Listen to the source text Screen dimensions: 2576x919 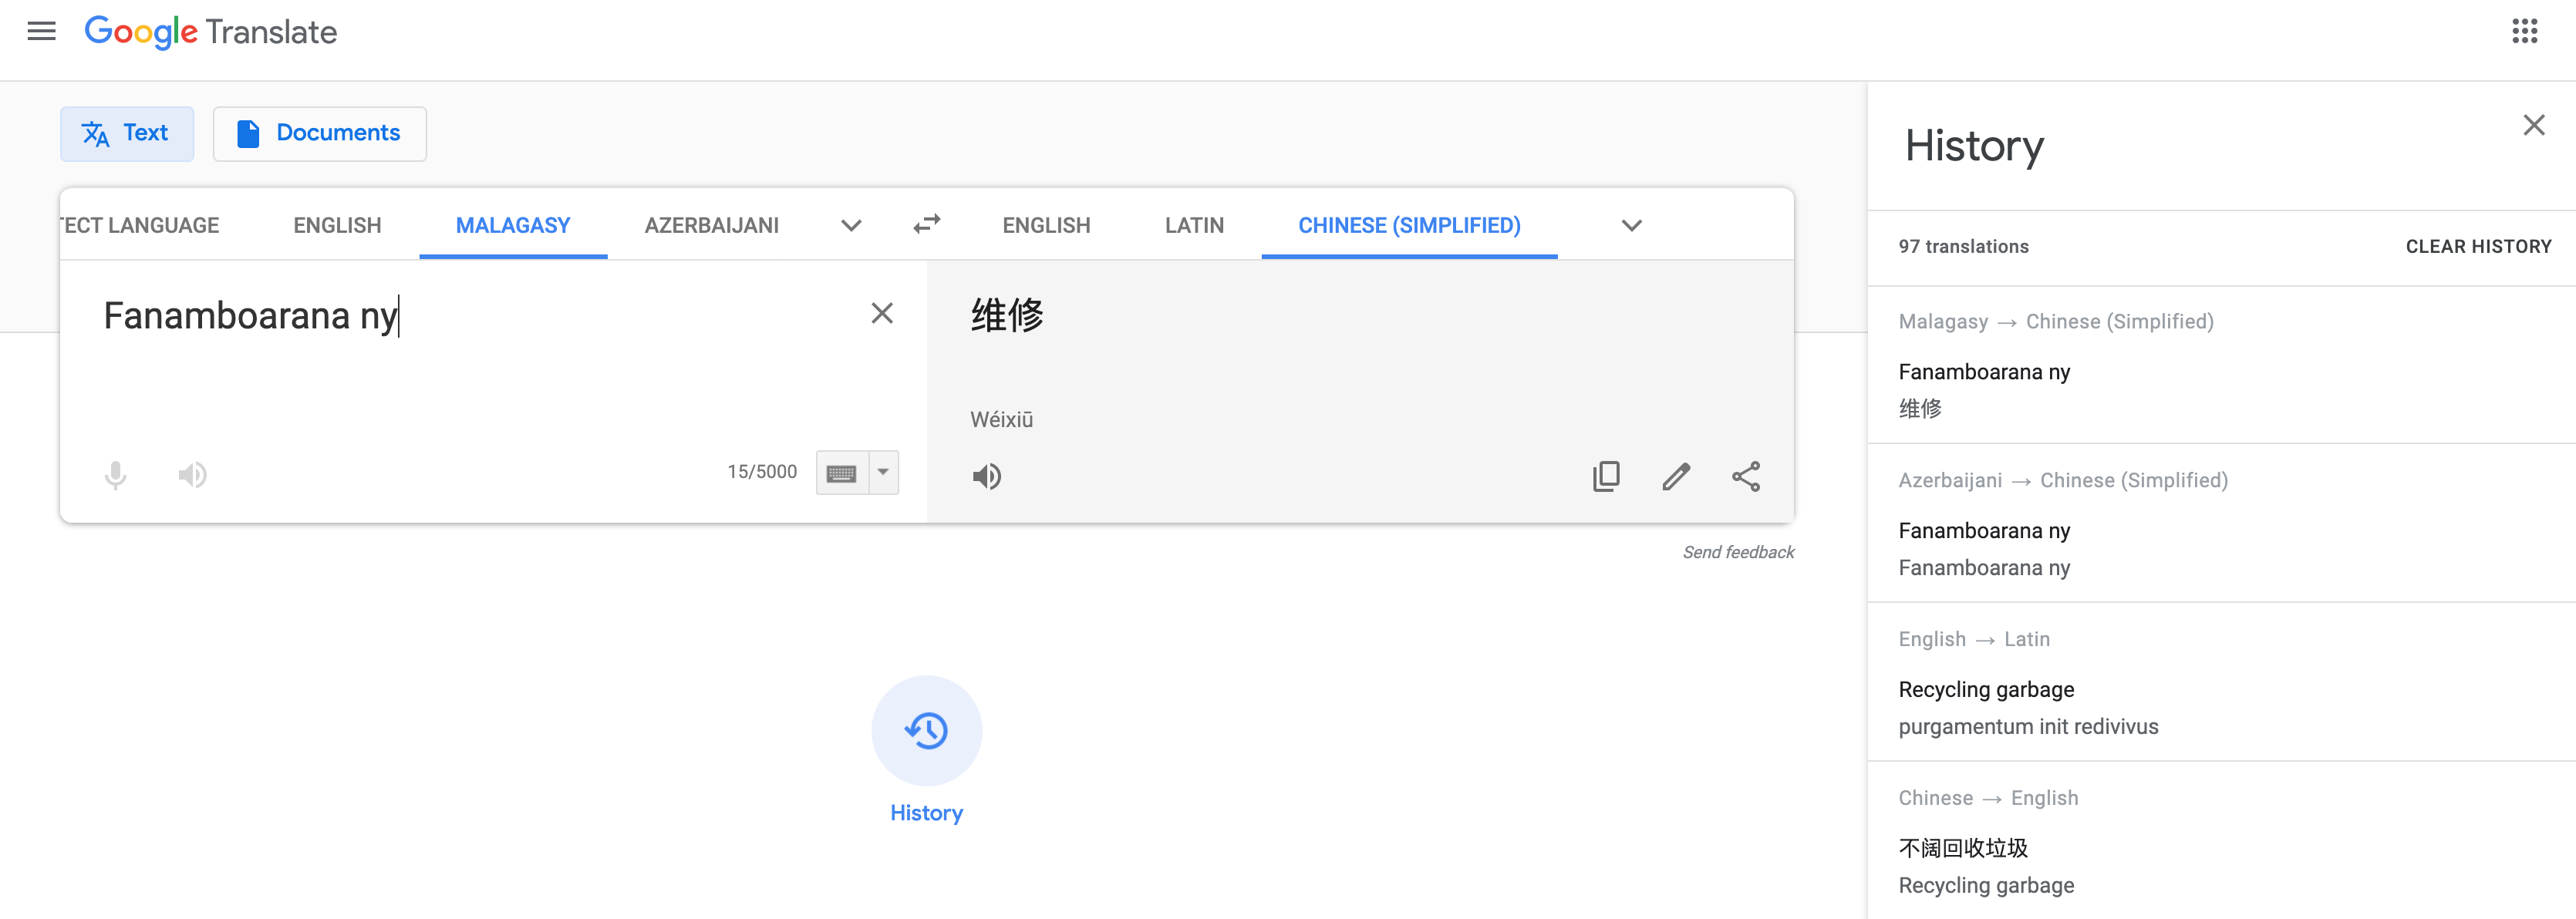(192, 474)
